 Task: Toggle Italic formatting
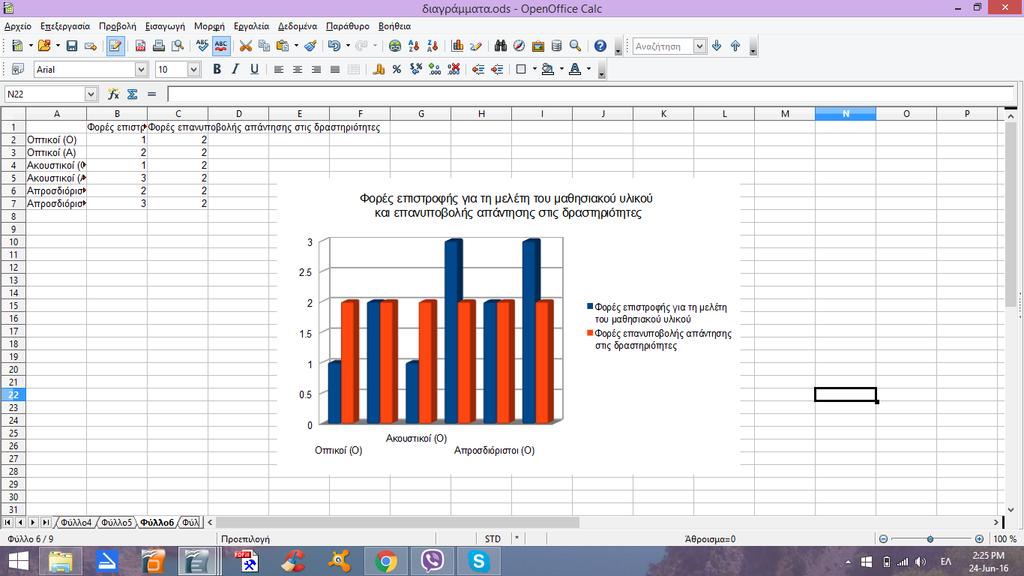pyautogui.click(x=236, y=69)
